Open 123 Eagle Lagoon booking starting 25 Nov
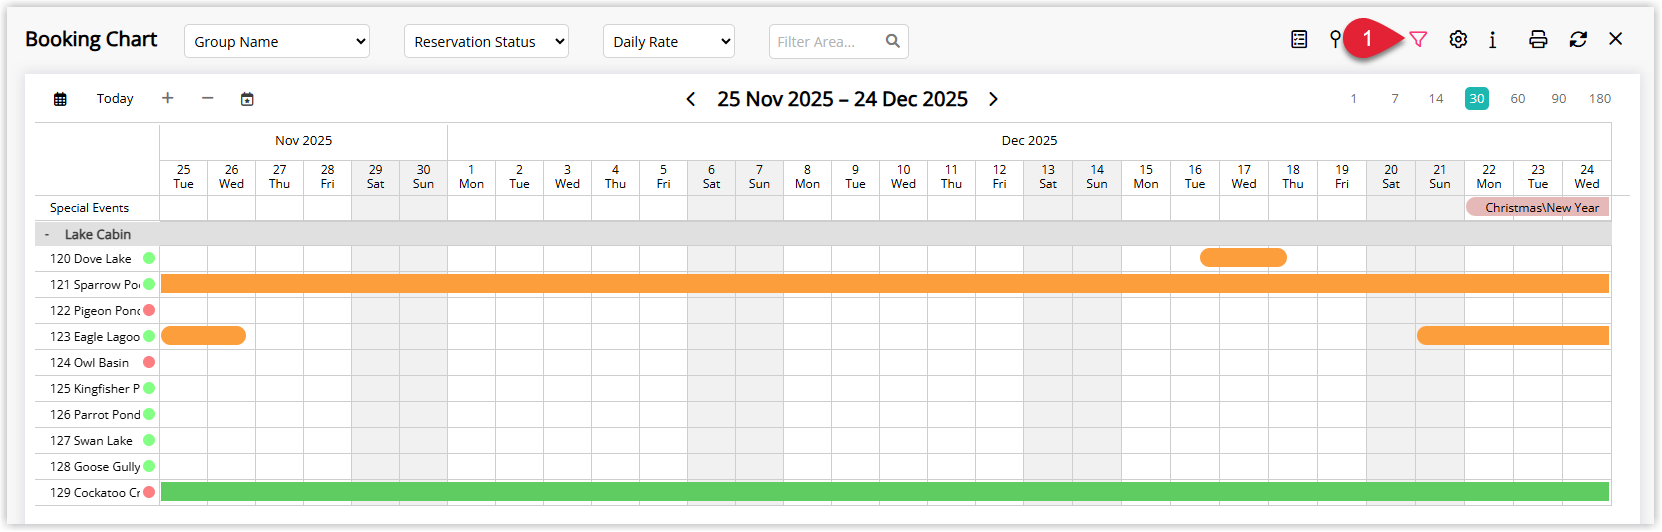The height and width of the screenshot is (532, 1662). (203, 336)
